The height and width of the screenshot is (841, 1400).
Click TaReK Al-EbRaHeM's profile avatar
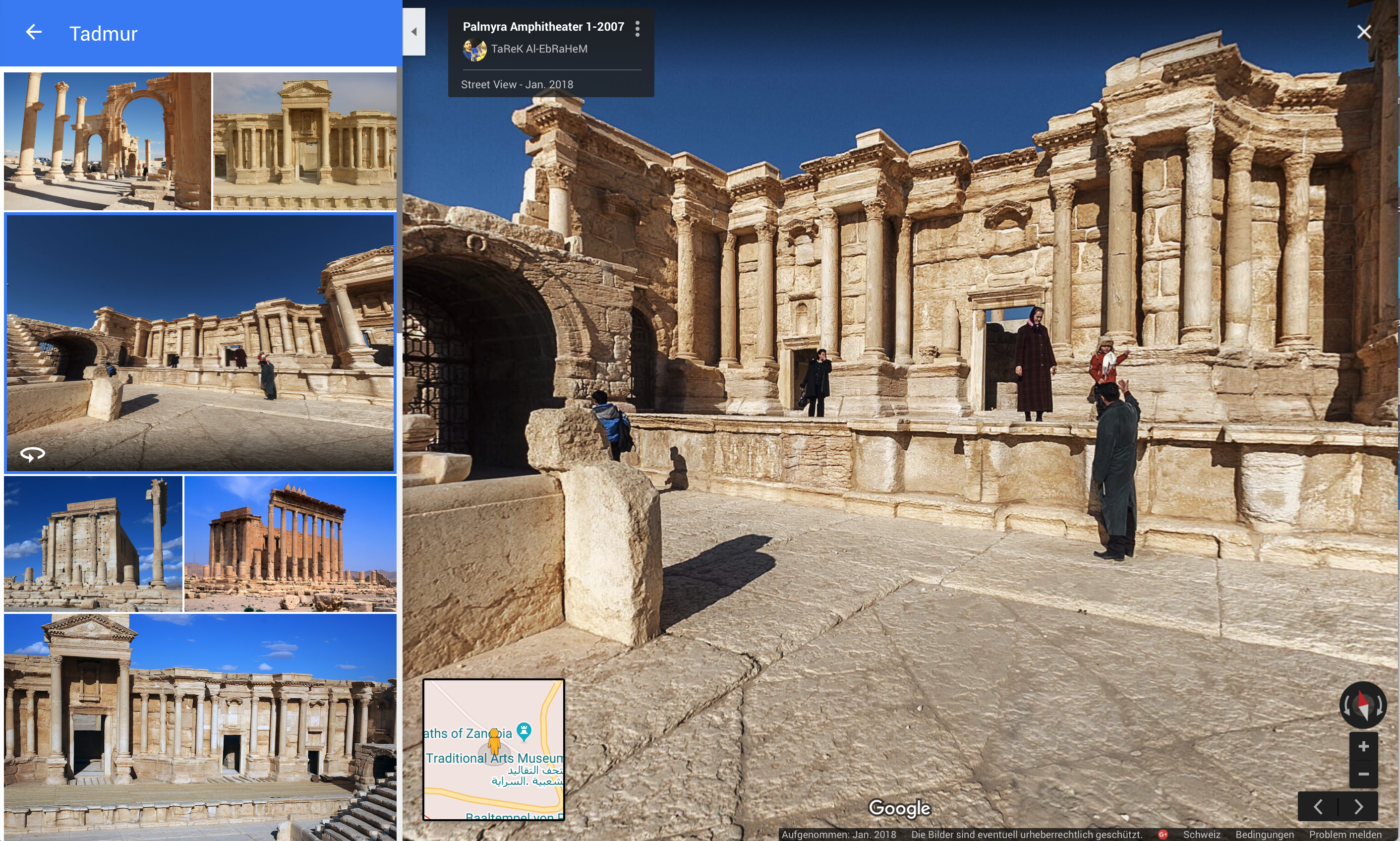(474, 49)
